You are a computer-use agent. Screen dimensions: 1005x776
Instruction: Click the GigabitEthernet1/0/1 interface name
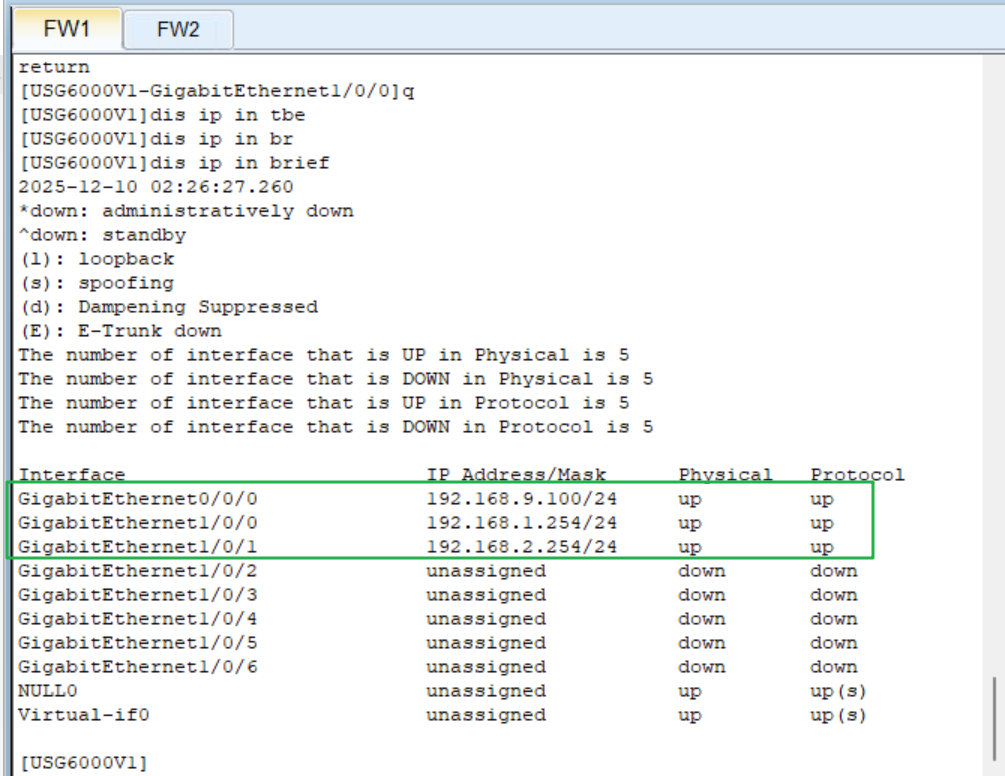coord(138,547)
